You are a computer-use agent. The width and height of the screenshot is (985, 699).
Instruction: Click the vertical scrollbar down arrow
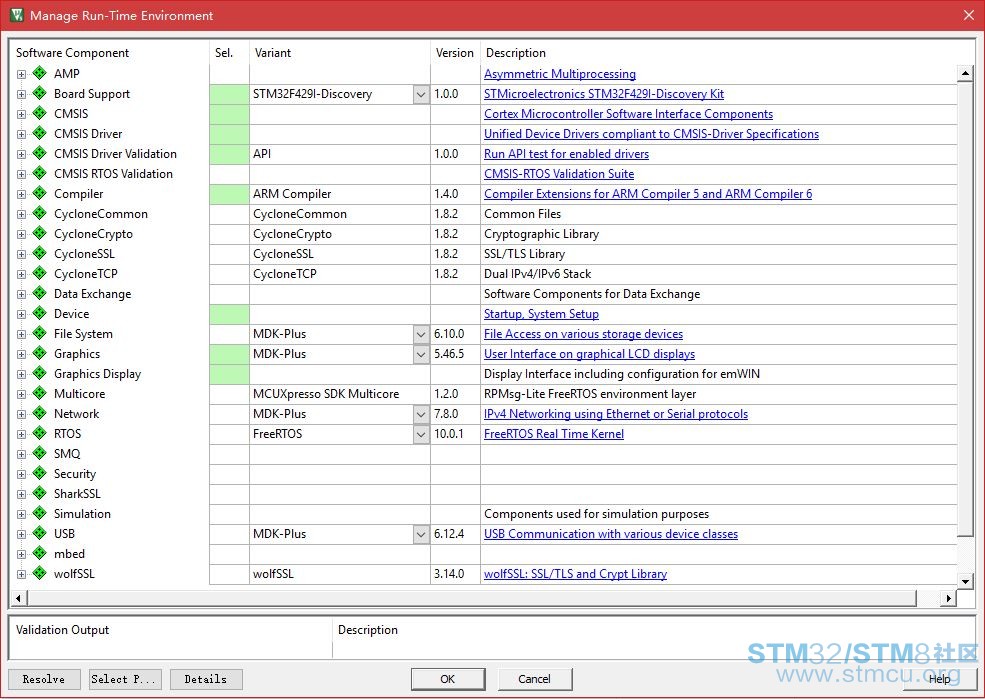tap(966, 581)
